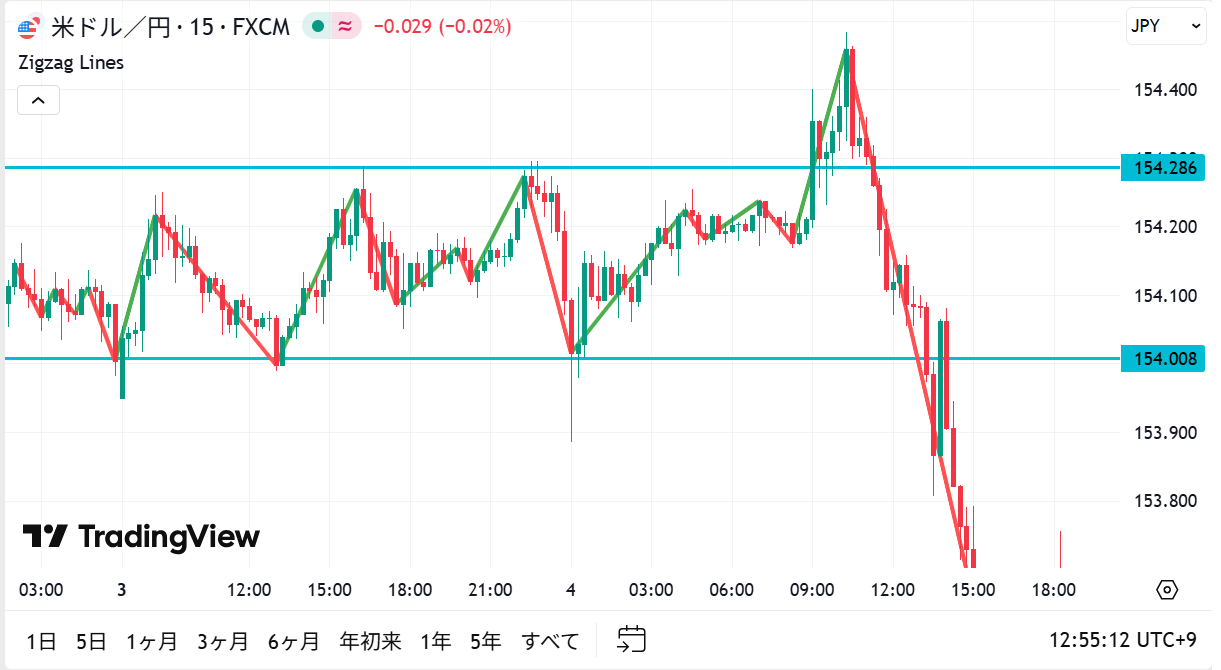1221x670 pixels.
Task: Click the USD/JPY currency flag icon
Action: click(30, 27)
